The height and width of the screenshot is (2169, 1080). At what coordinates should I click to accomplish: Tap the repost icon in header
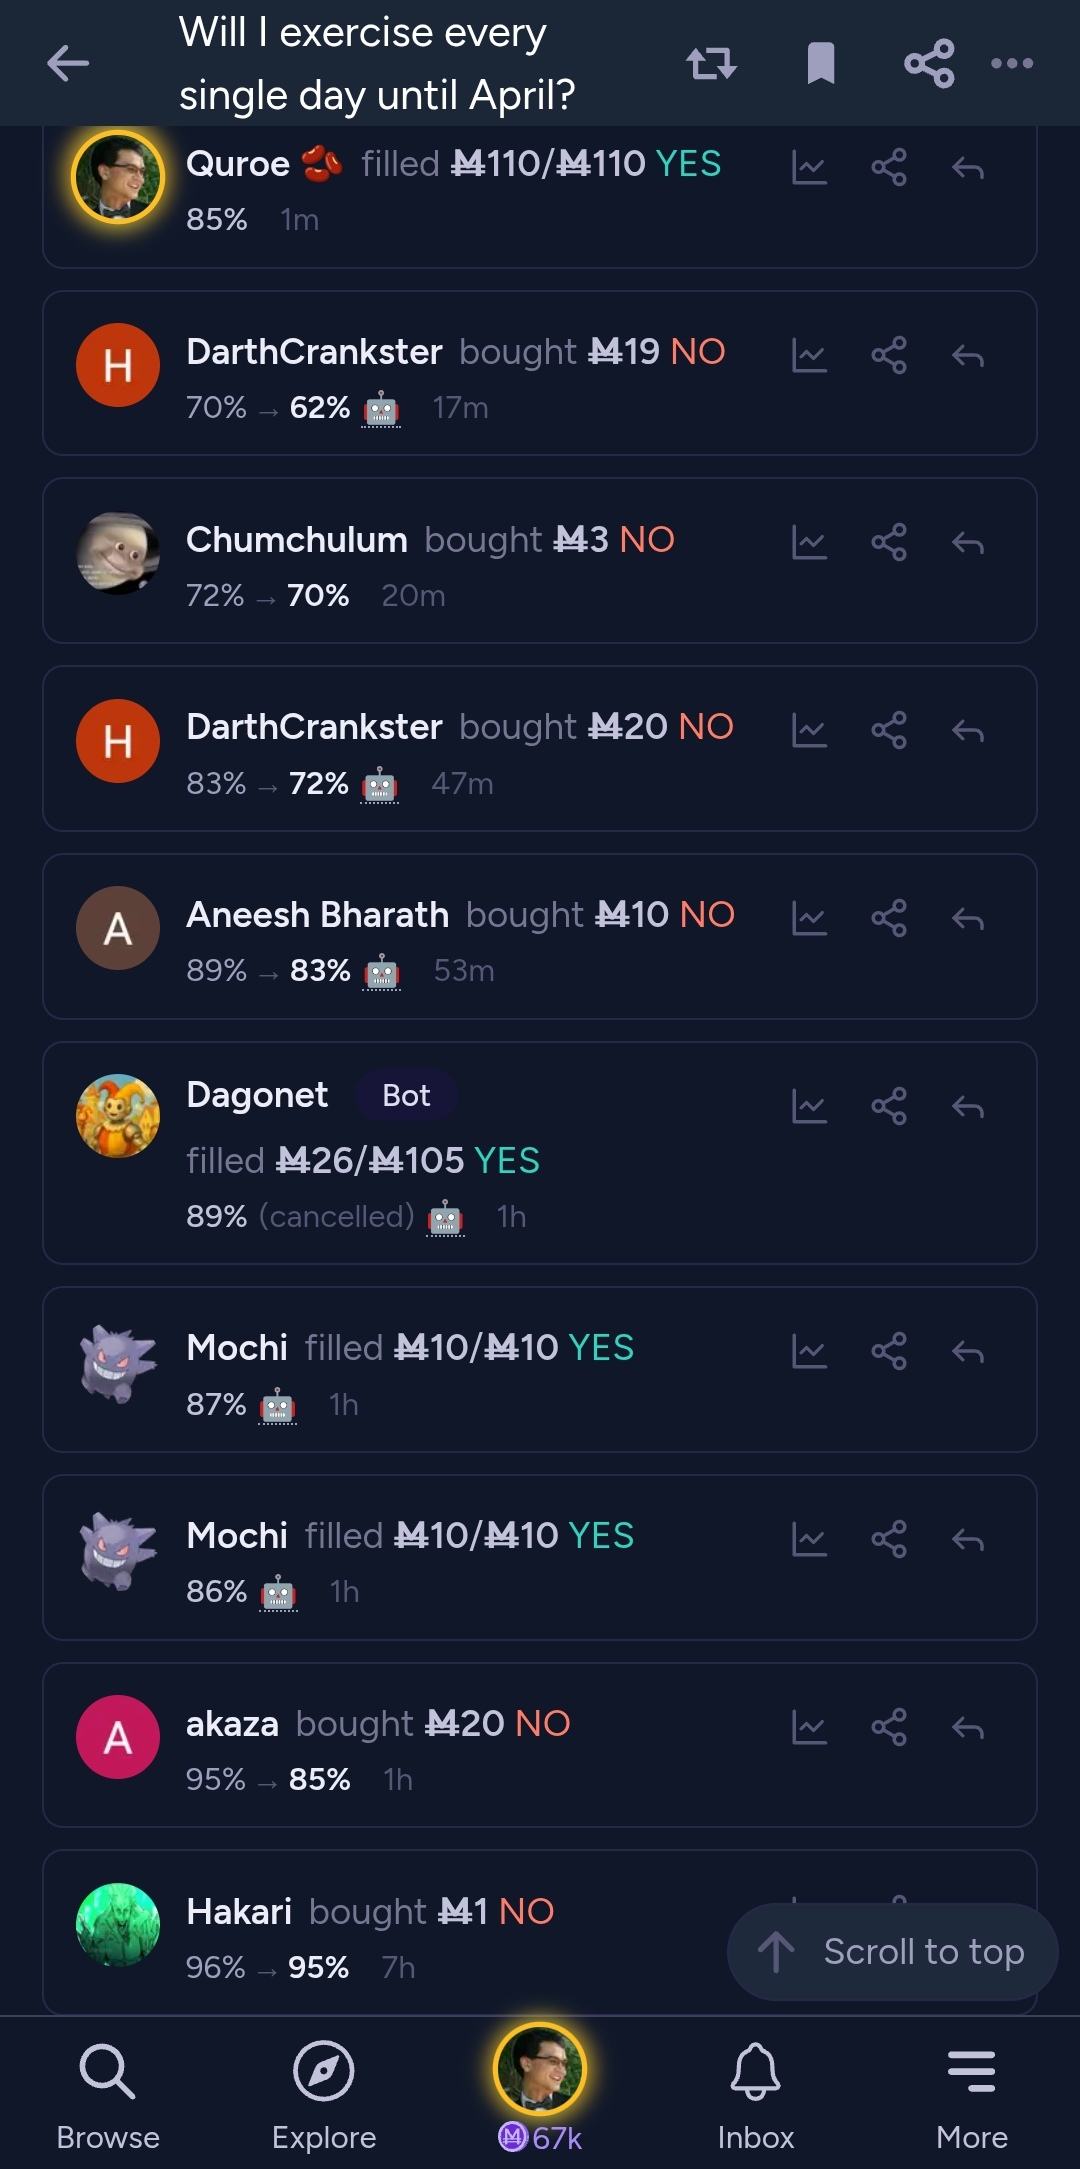click(x=711, y=63)
